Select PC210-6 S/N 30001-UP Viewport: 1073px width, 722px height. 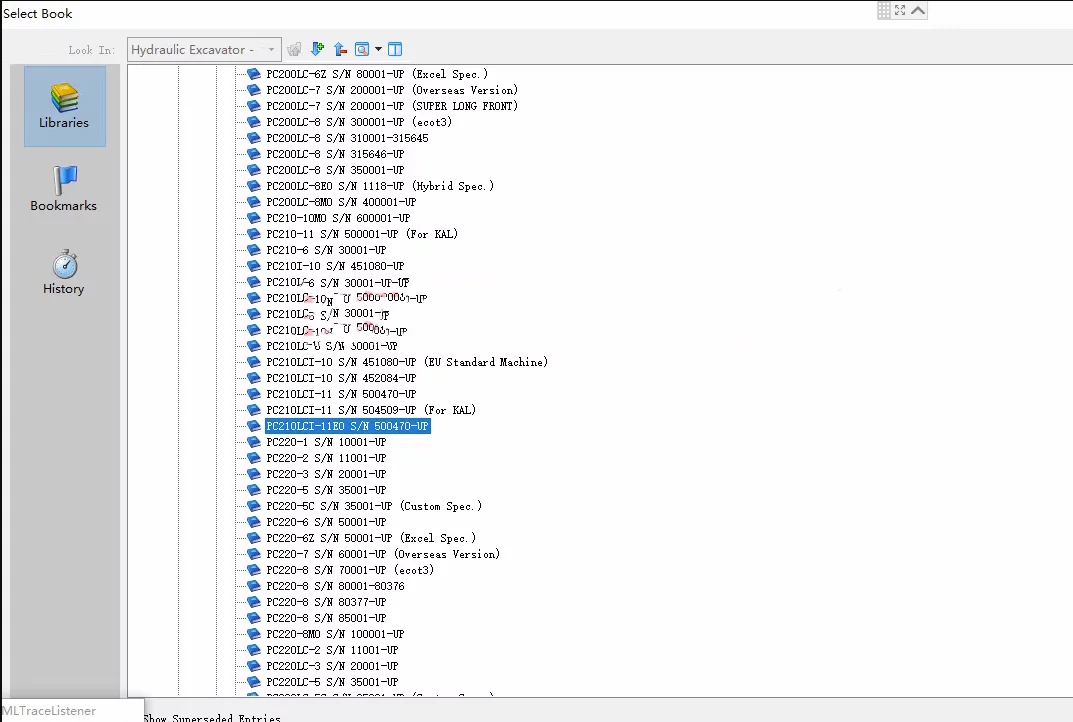coord(326,250)
